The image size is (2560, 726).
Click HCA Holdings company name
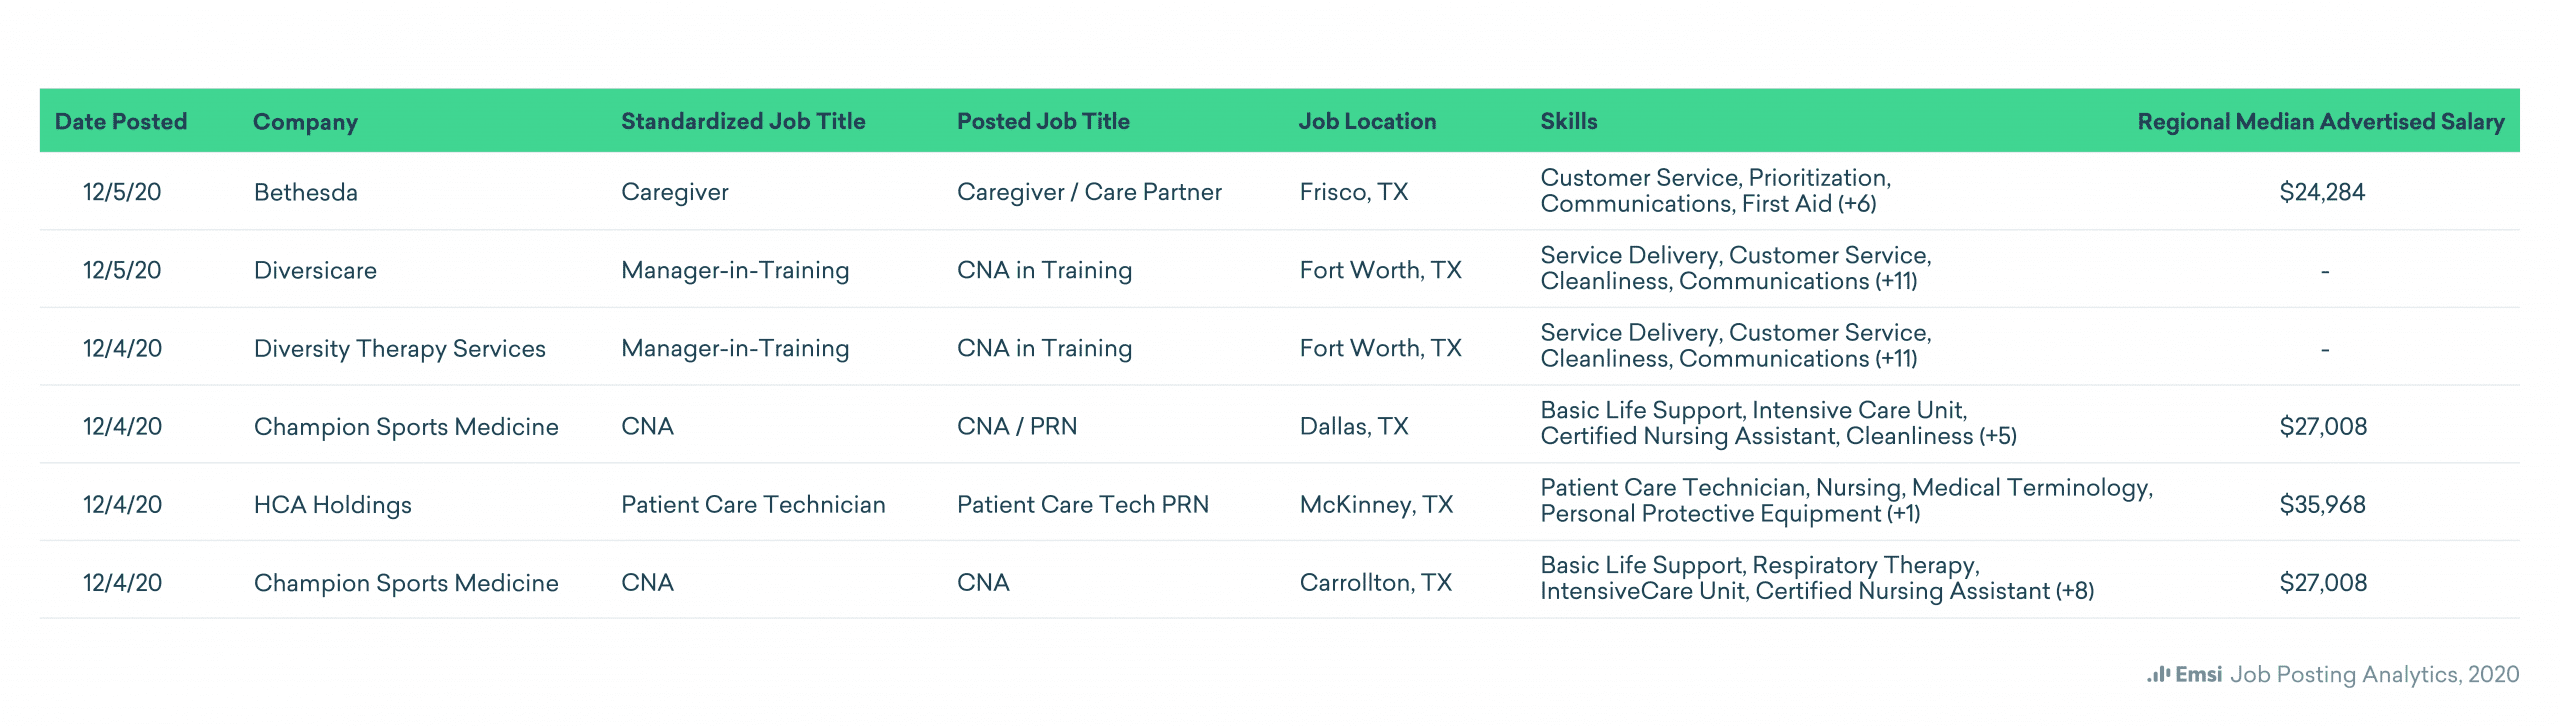(x=332, y=505)
